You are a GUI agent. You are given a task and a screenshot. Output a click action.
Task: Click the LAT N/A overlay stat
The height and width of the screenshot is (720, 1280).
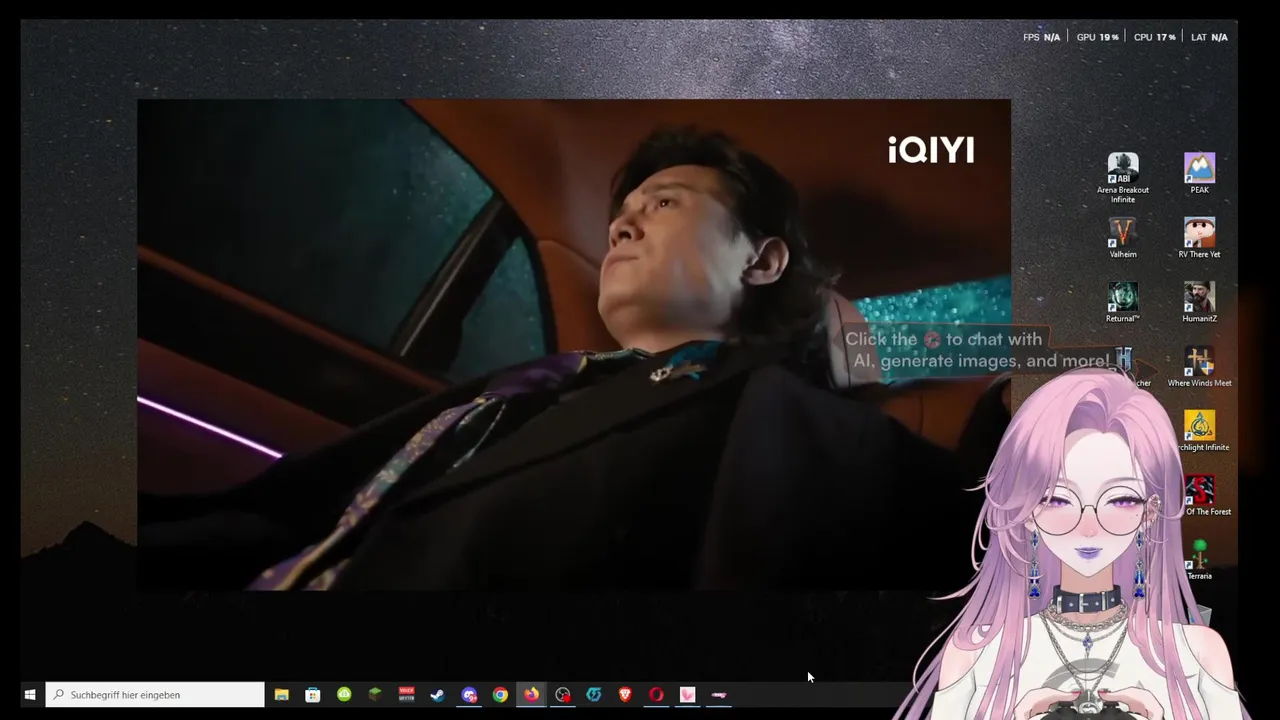click(1209, 37)
